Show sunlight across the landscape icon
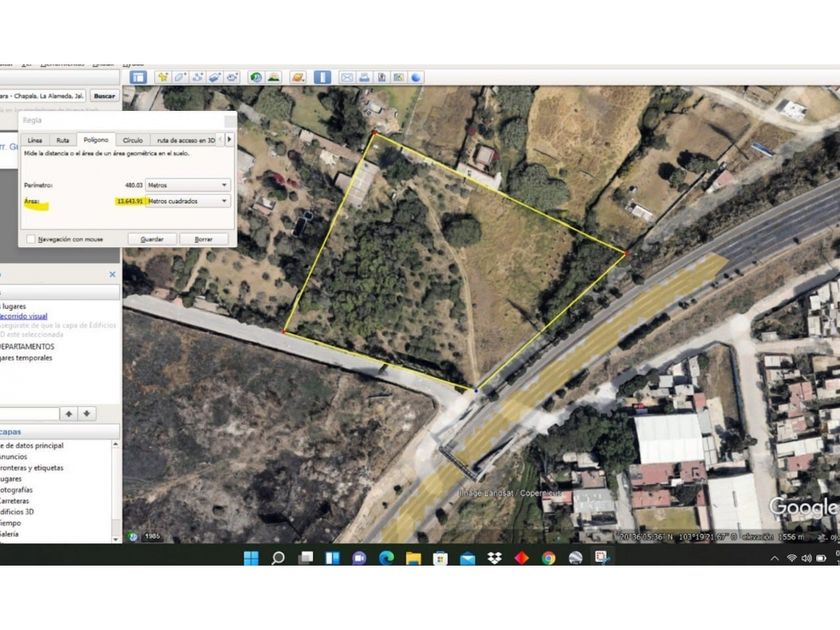Viewport: 840px width, 630px height. pos(273,77)
